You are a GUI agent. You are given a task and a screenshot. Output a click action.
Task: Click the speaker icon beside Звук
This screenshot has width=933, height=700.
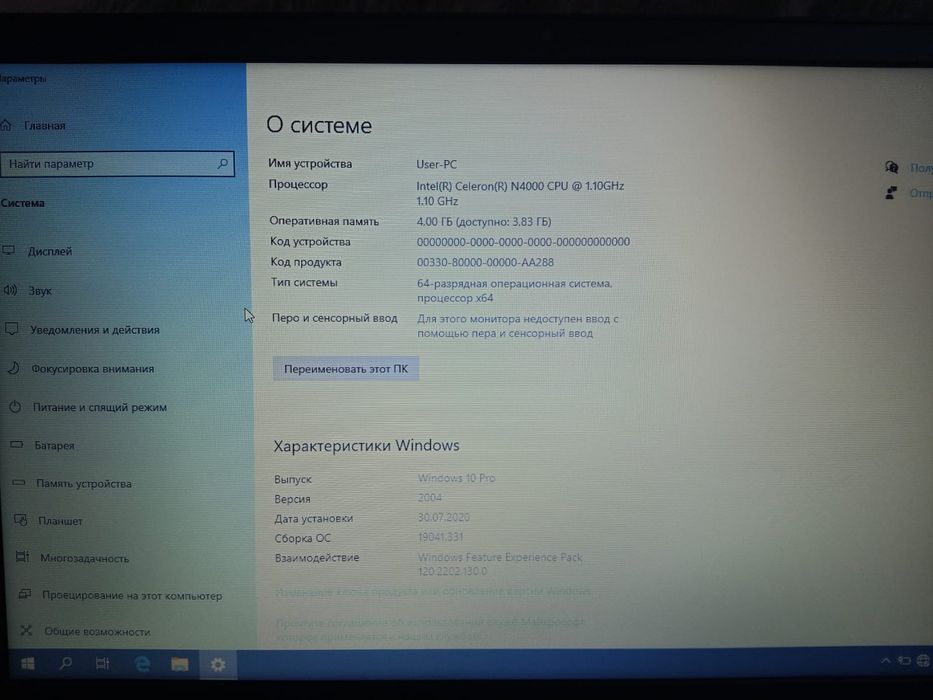tap(10, 290)
